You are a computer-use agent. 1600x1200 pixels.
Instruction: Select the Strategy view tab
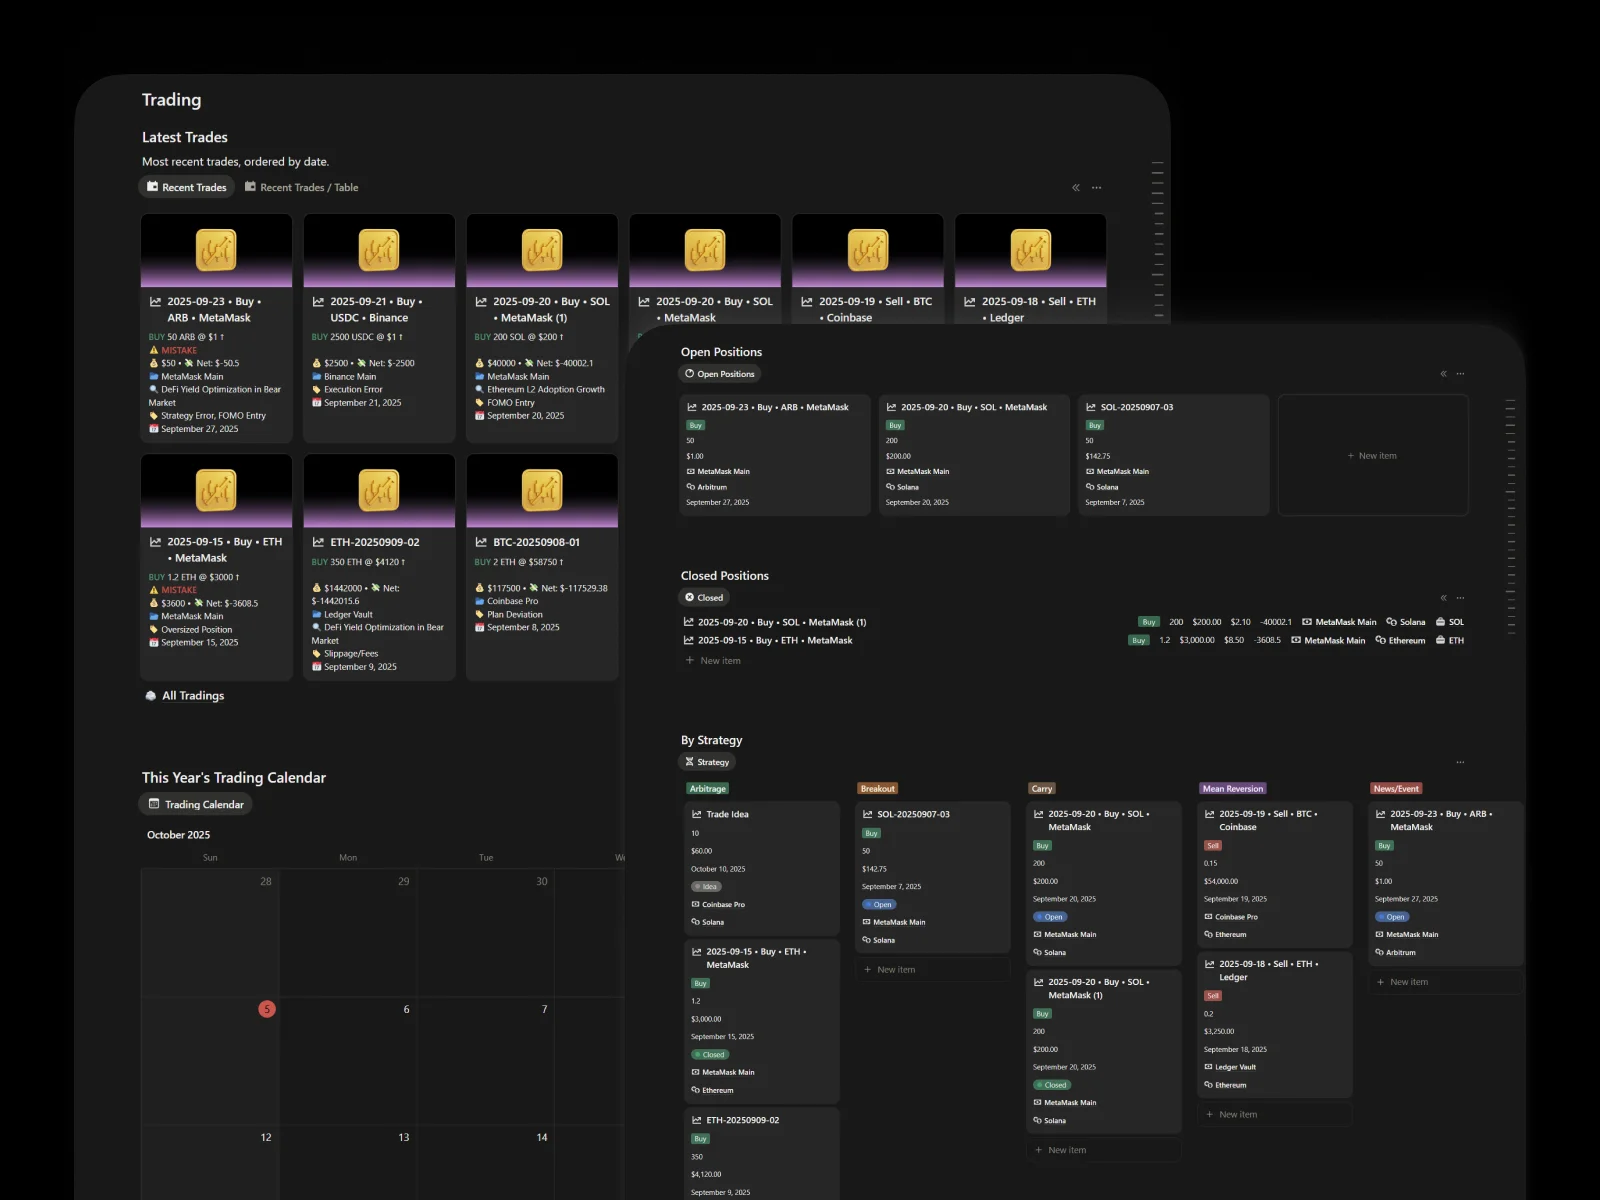(x=707, y=762)
